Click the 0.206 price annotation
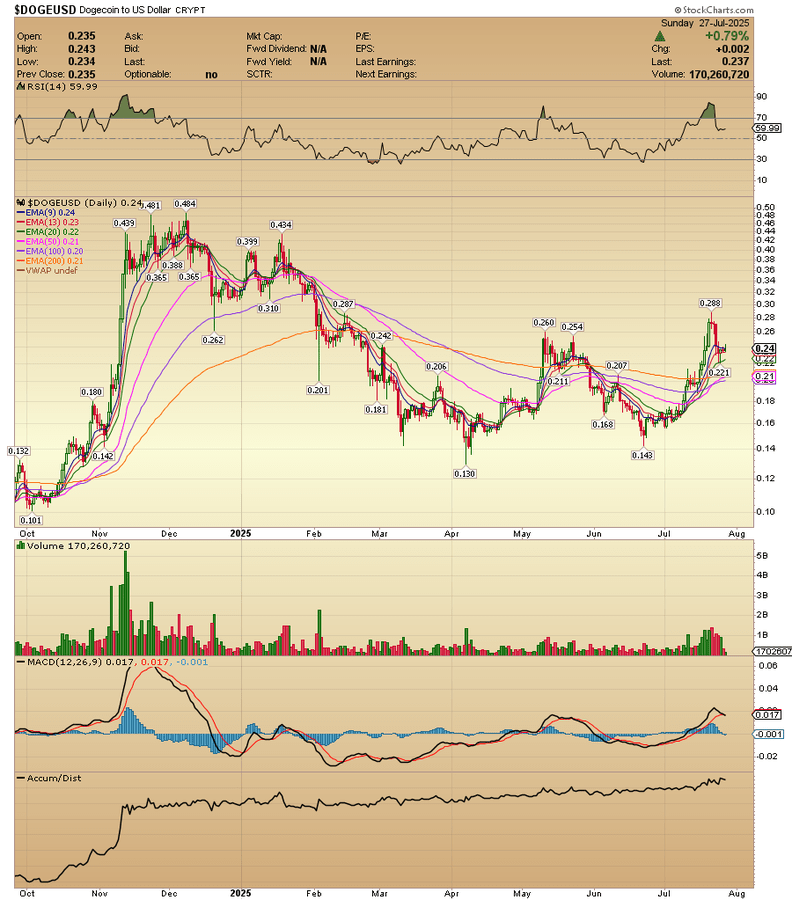Viewport: 792px width, 900px height. [x=436, y=366]
